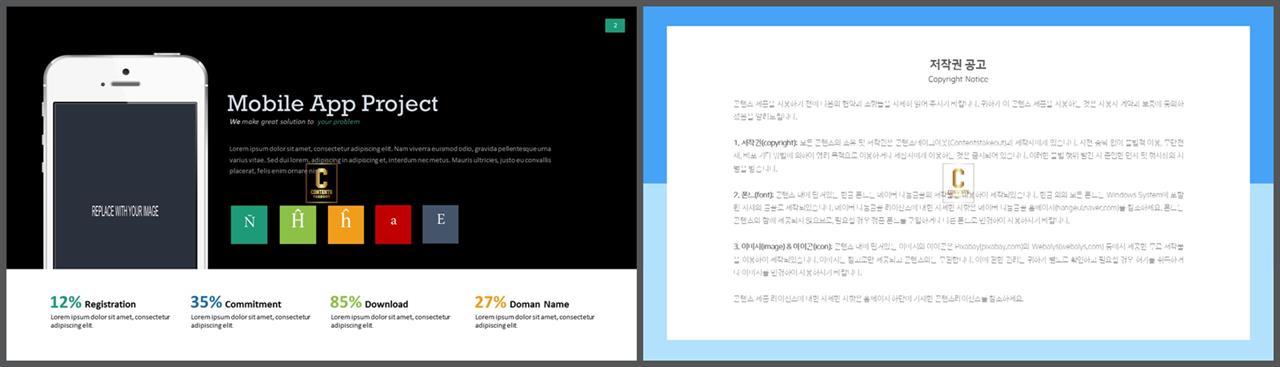The width and height of the screenshot is (1280, 367).
Task: Click the 85% Download heading
Action: click(x=369, y=303)
